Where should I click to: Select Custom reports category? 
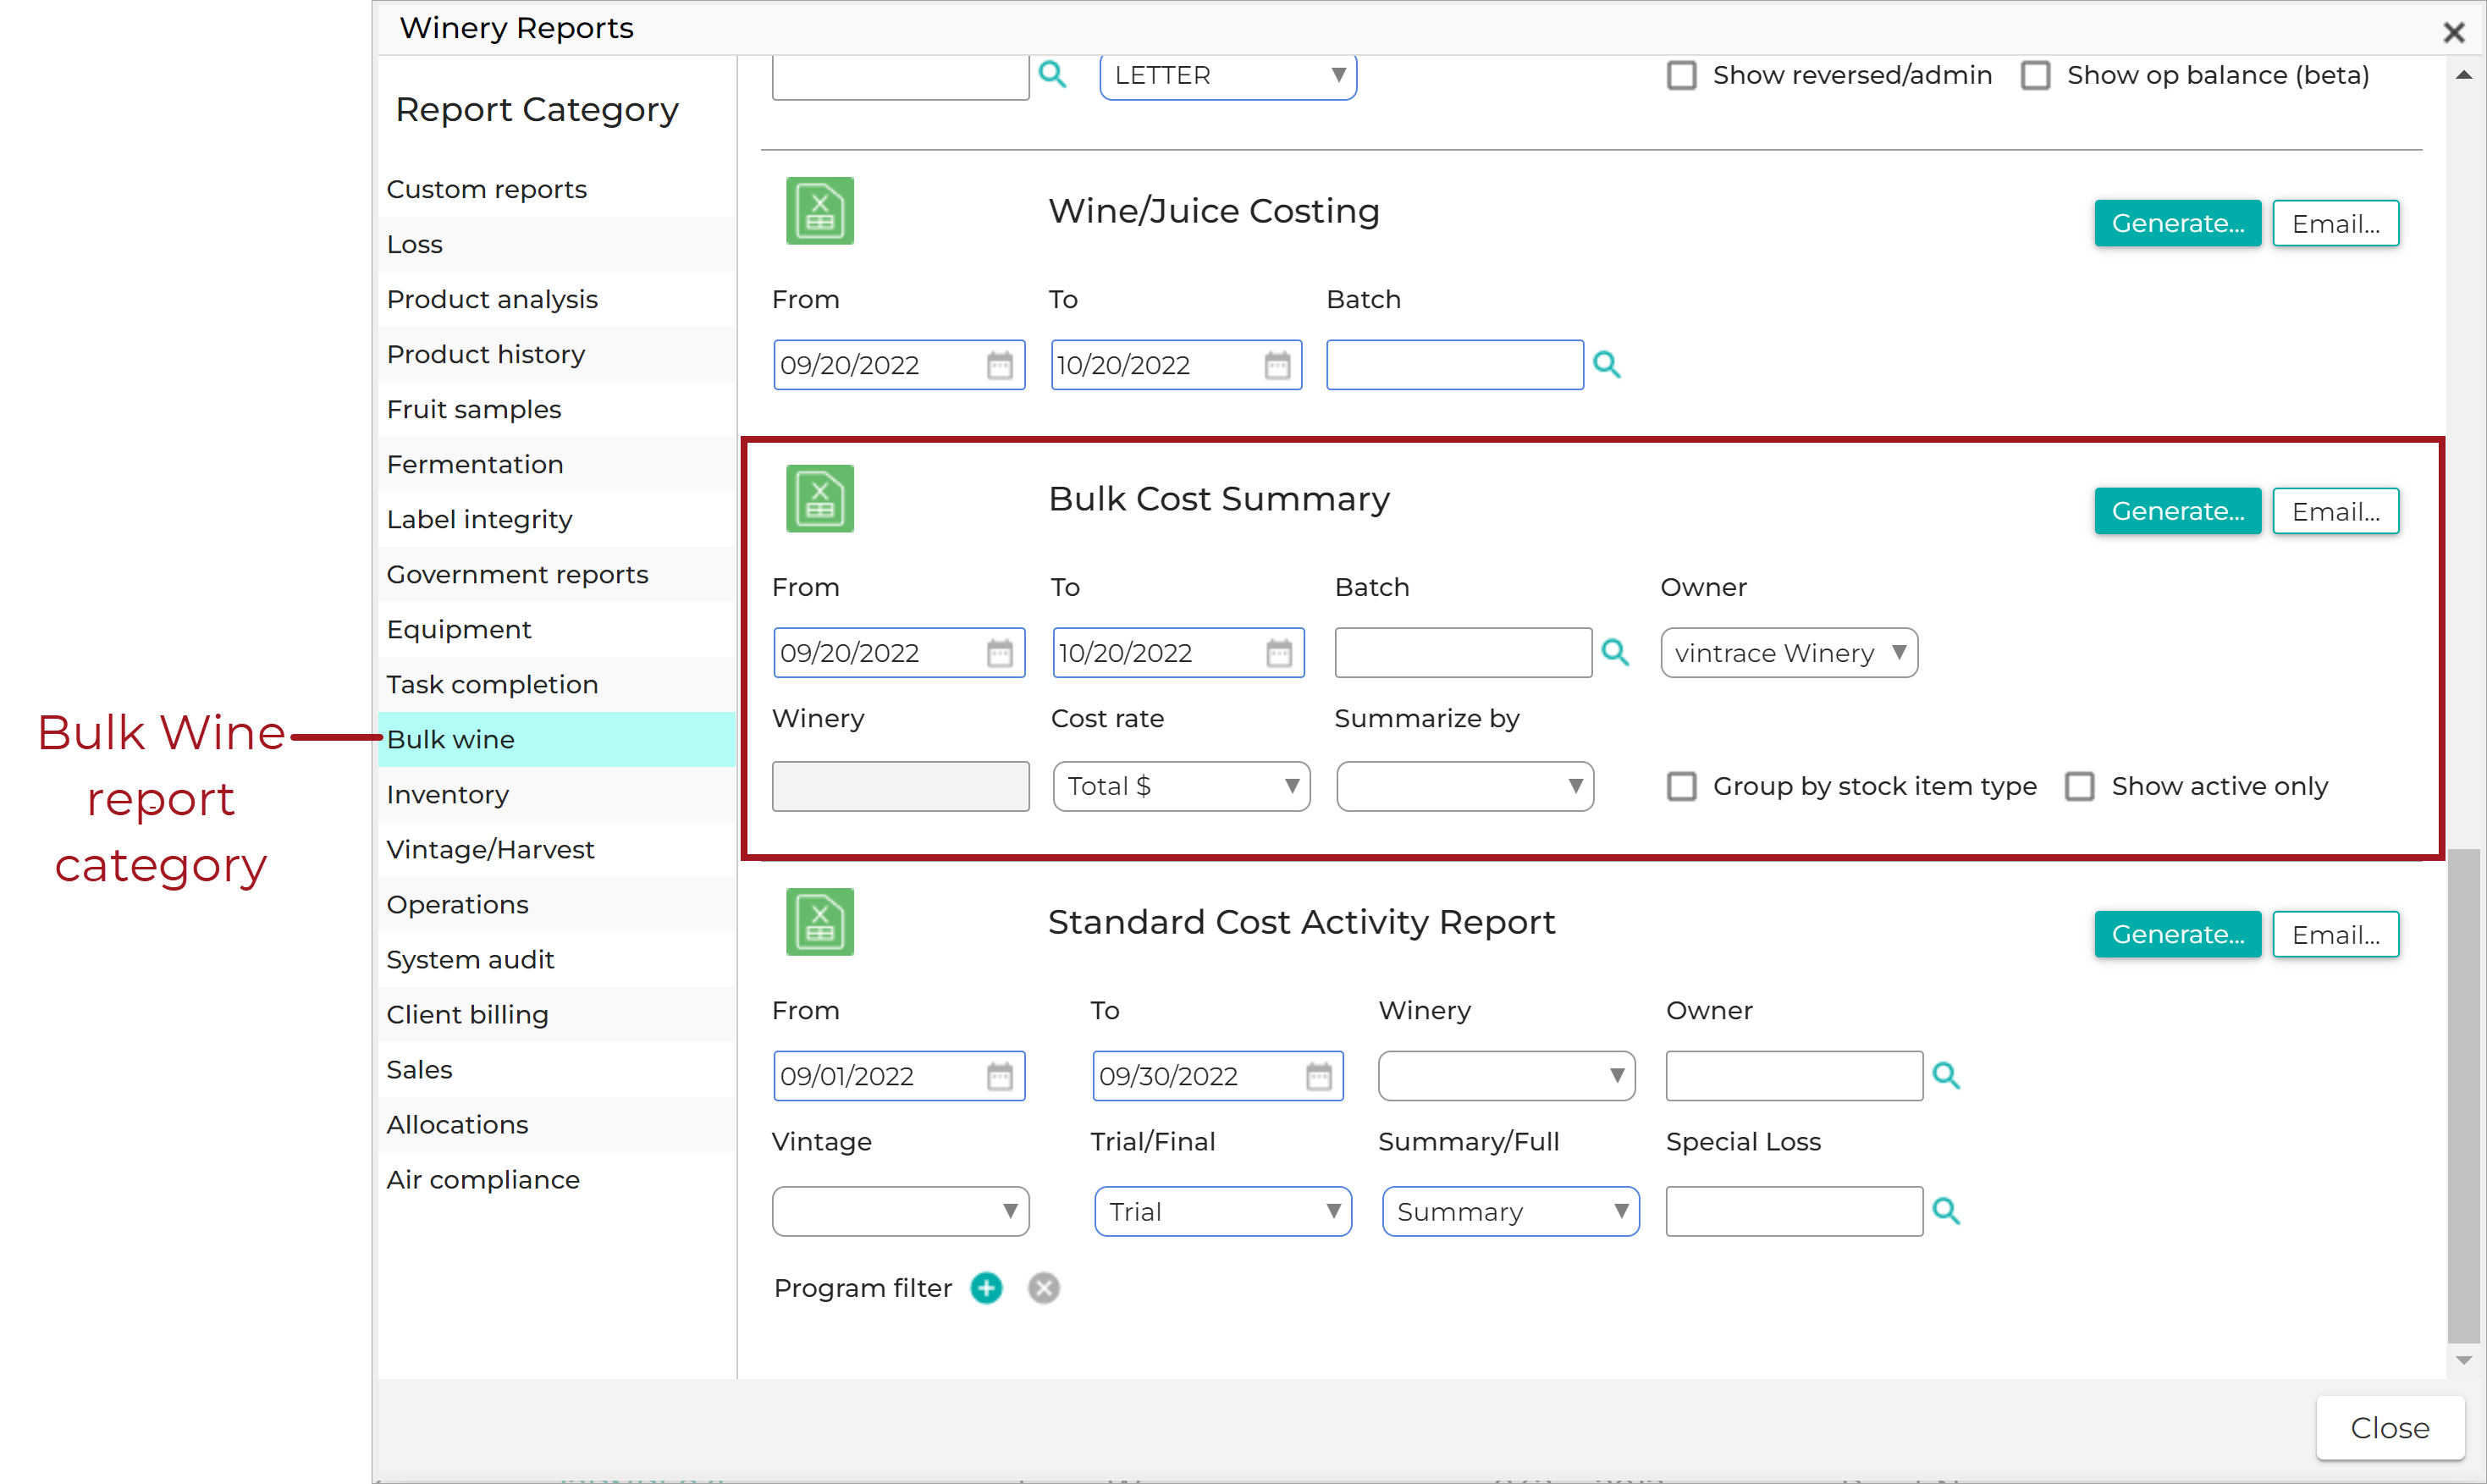pyautogui.click(x=557, y=189)
